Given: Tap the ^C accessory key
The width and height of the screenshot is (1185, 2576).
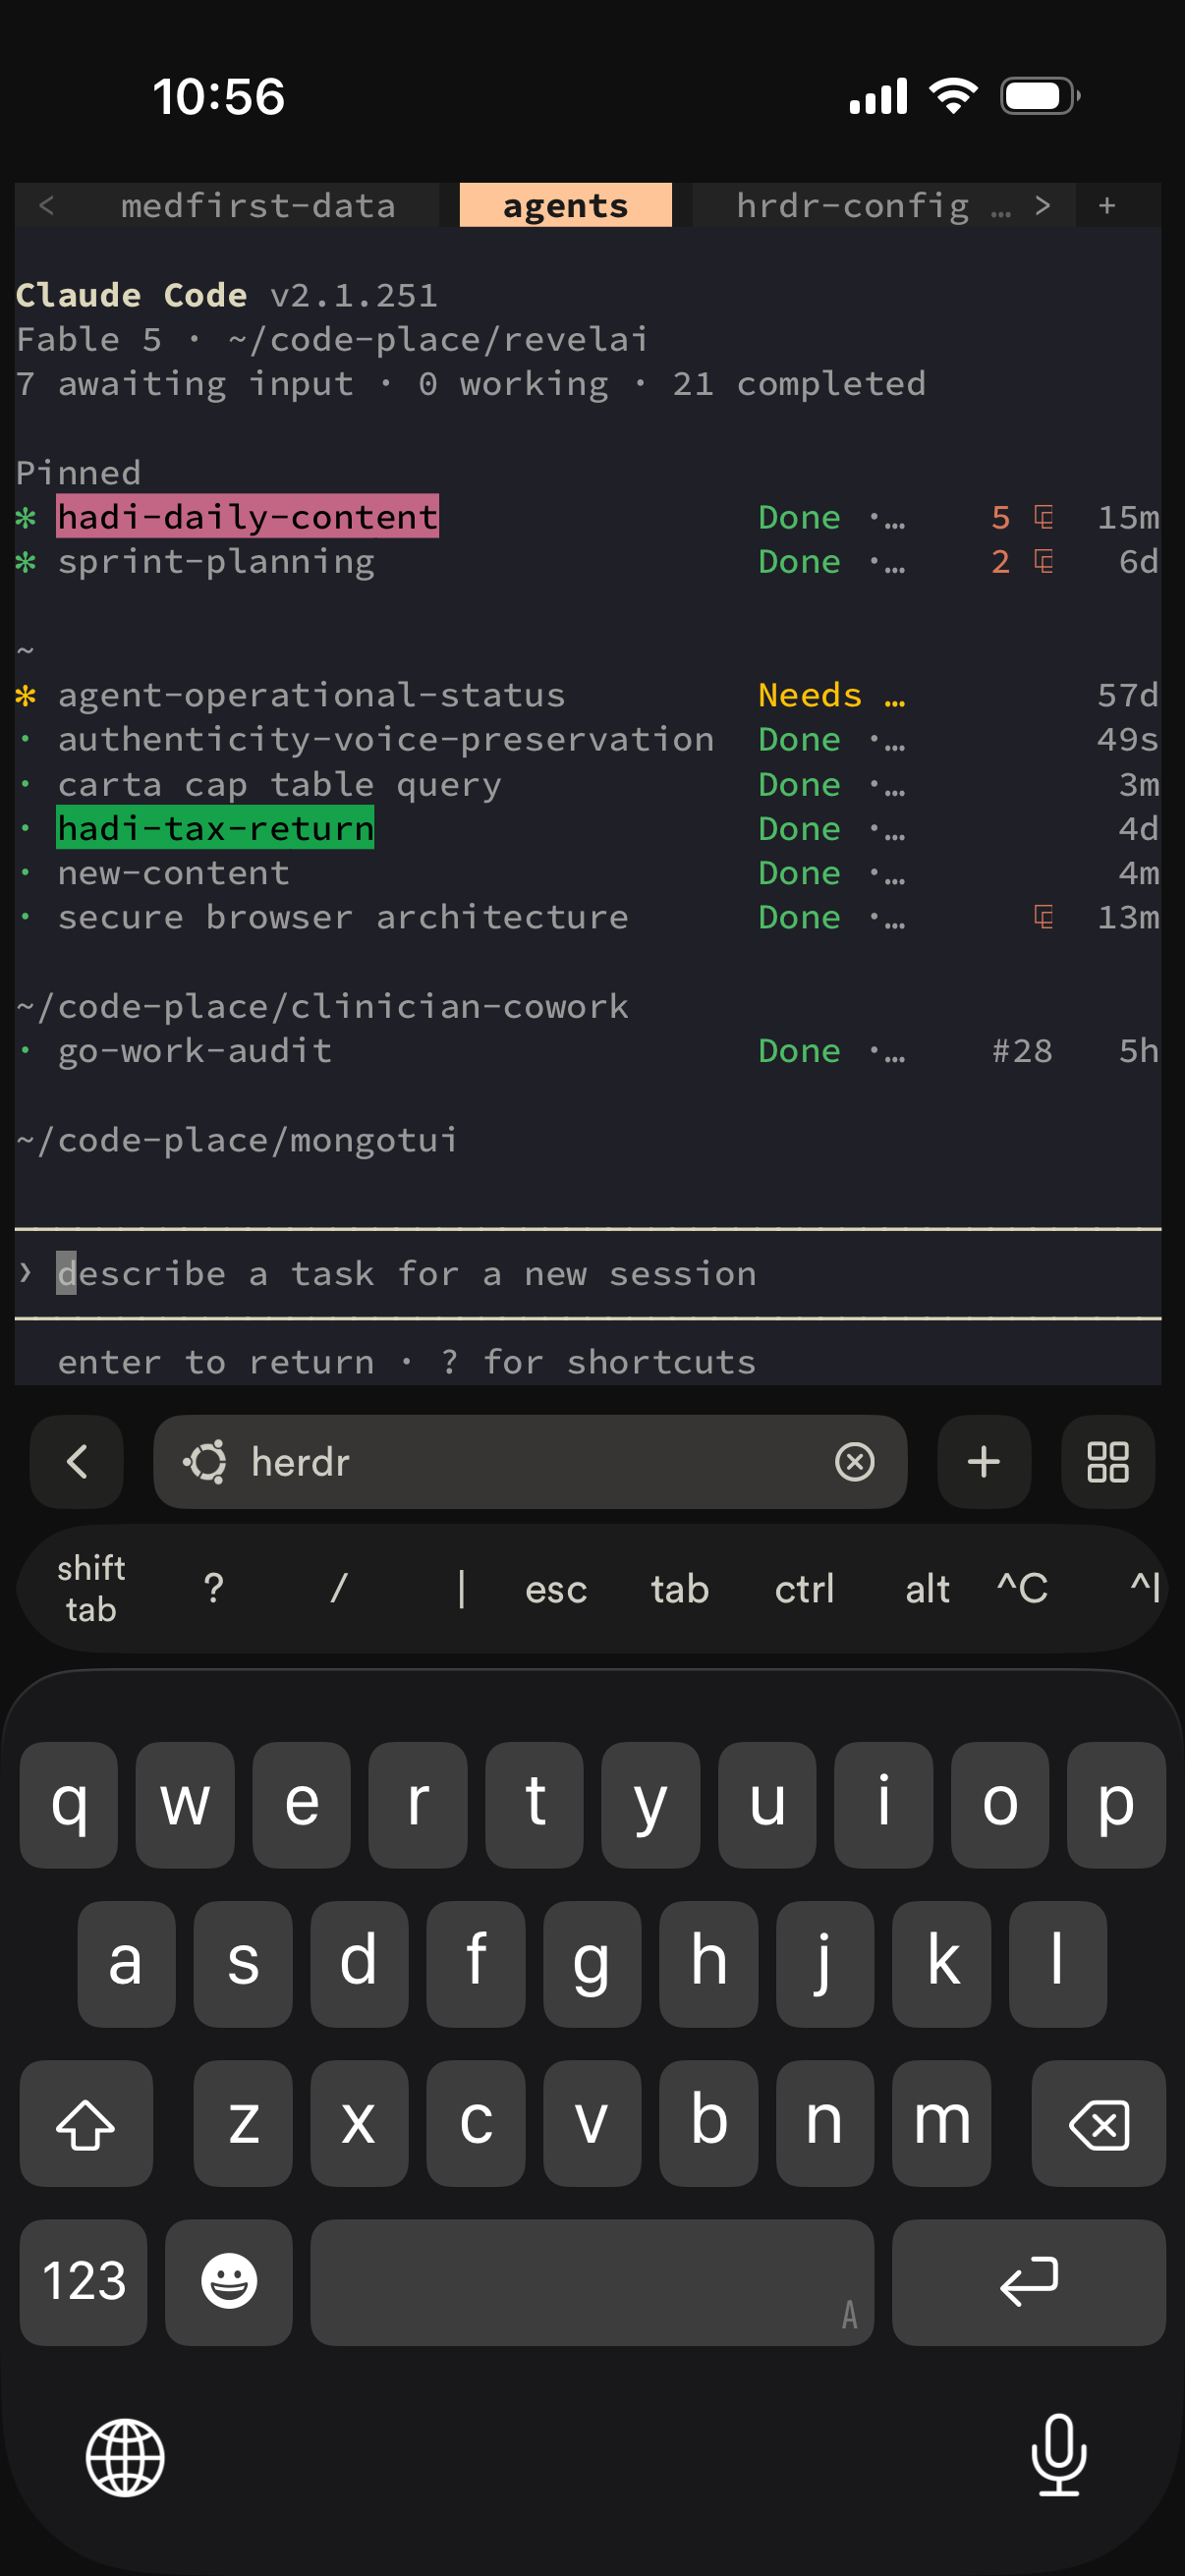Looking at the screenshot, I should [1023, 1588].
